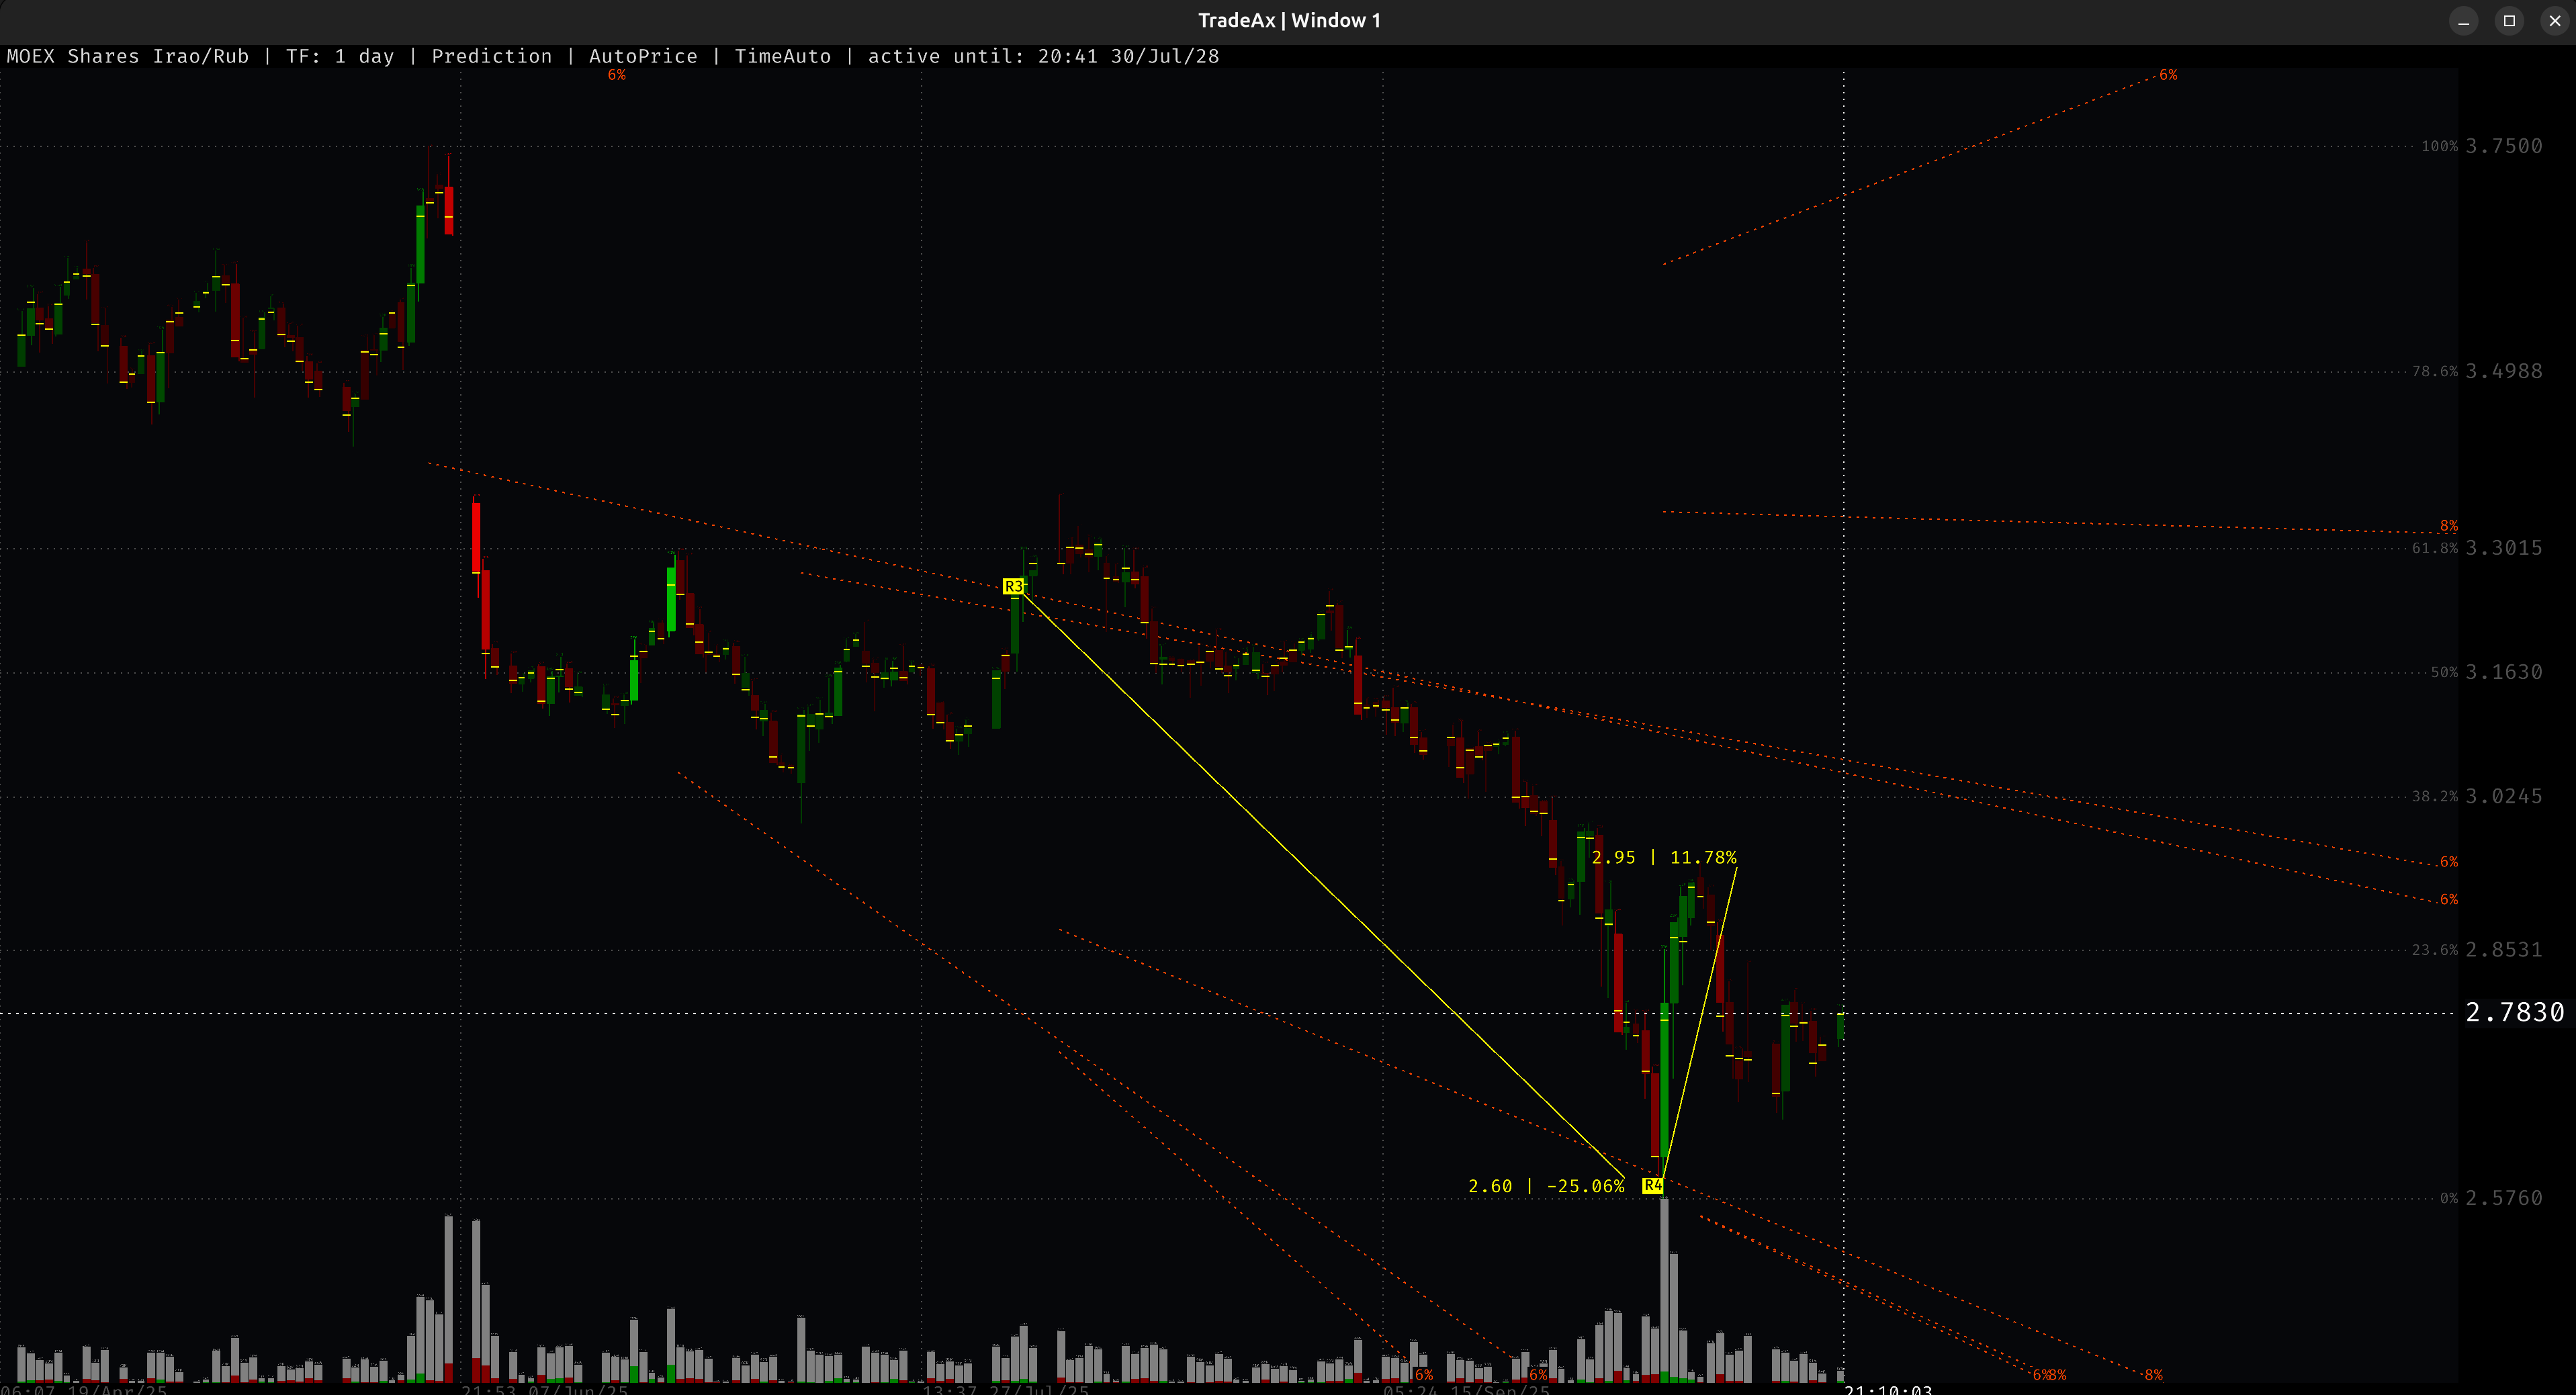Select the 61.8% Fibonacci level 3.3015
The width and height of the screenshot is (2576, 1395).
2503,548
